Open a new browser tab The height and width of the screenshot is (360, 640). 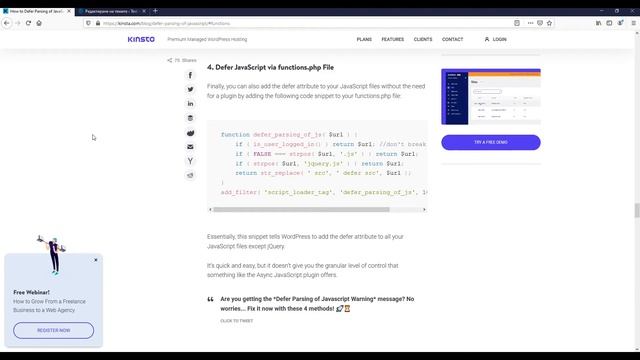tap(155, 11)
